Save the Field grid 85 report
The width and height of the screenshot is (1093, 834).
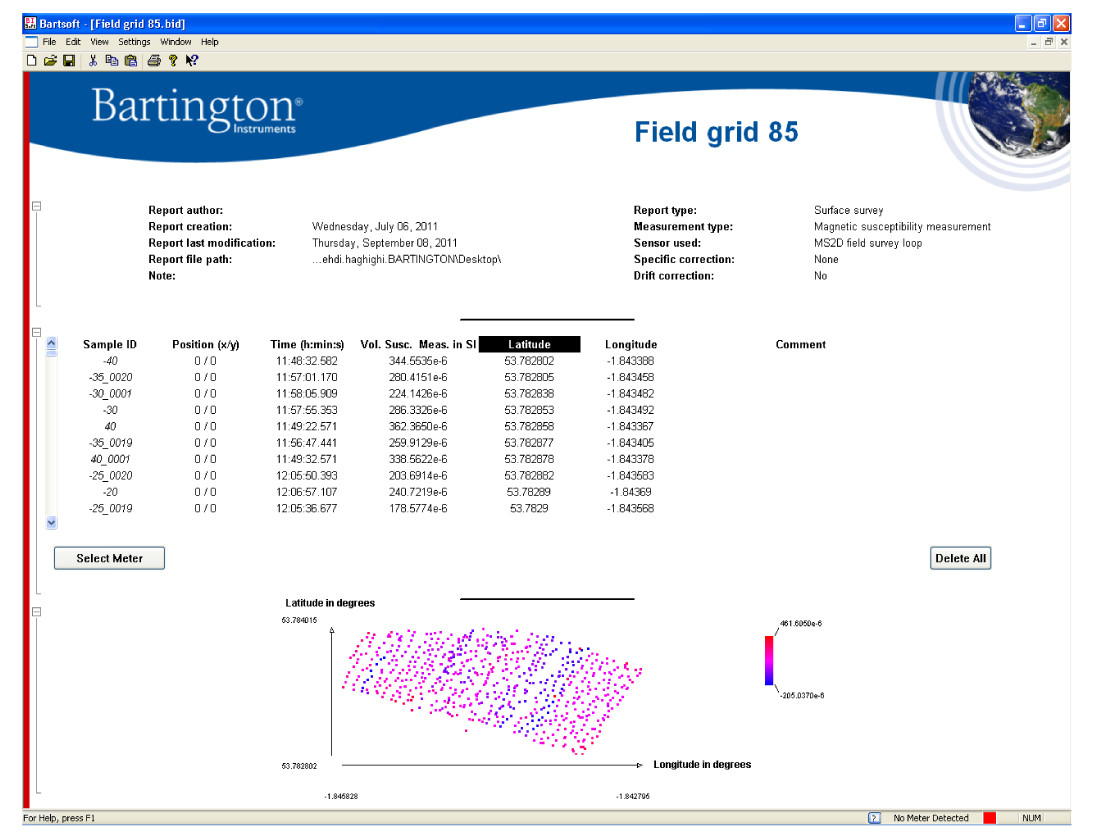click(69, 60)
